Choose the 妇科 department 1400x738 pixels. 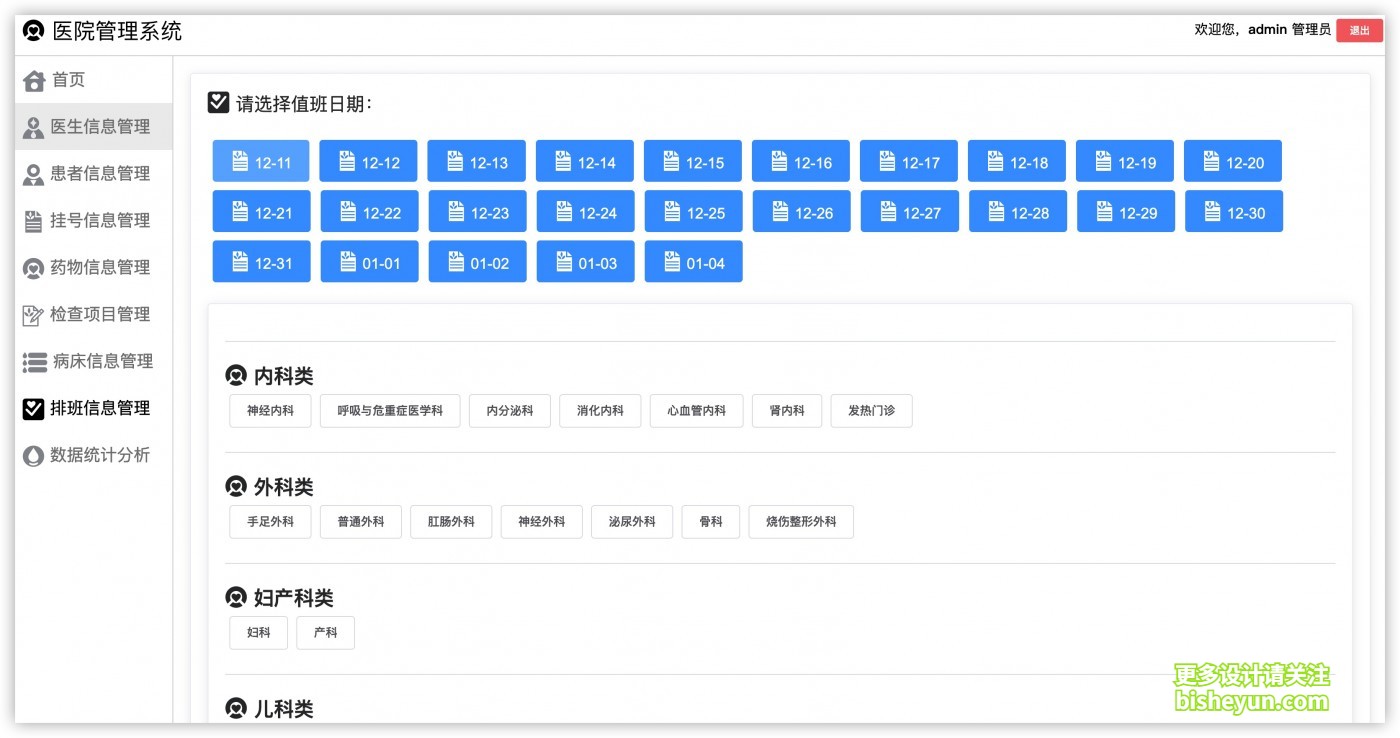pos(259,633)
